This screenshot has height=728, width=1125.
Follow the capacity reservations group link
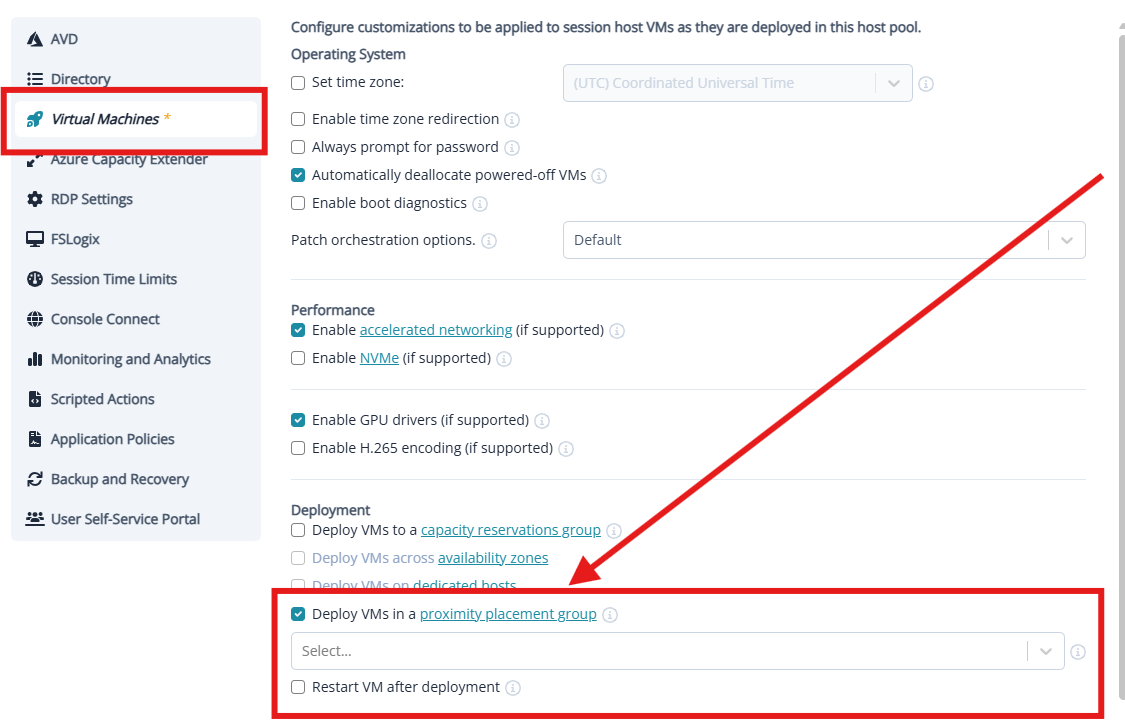tap(511, 530)
